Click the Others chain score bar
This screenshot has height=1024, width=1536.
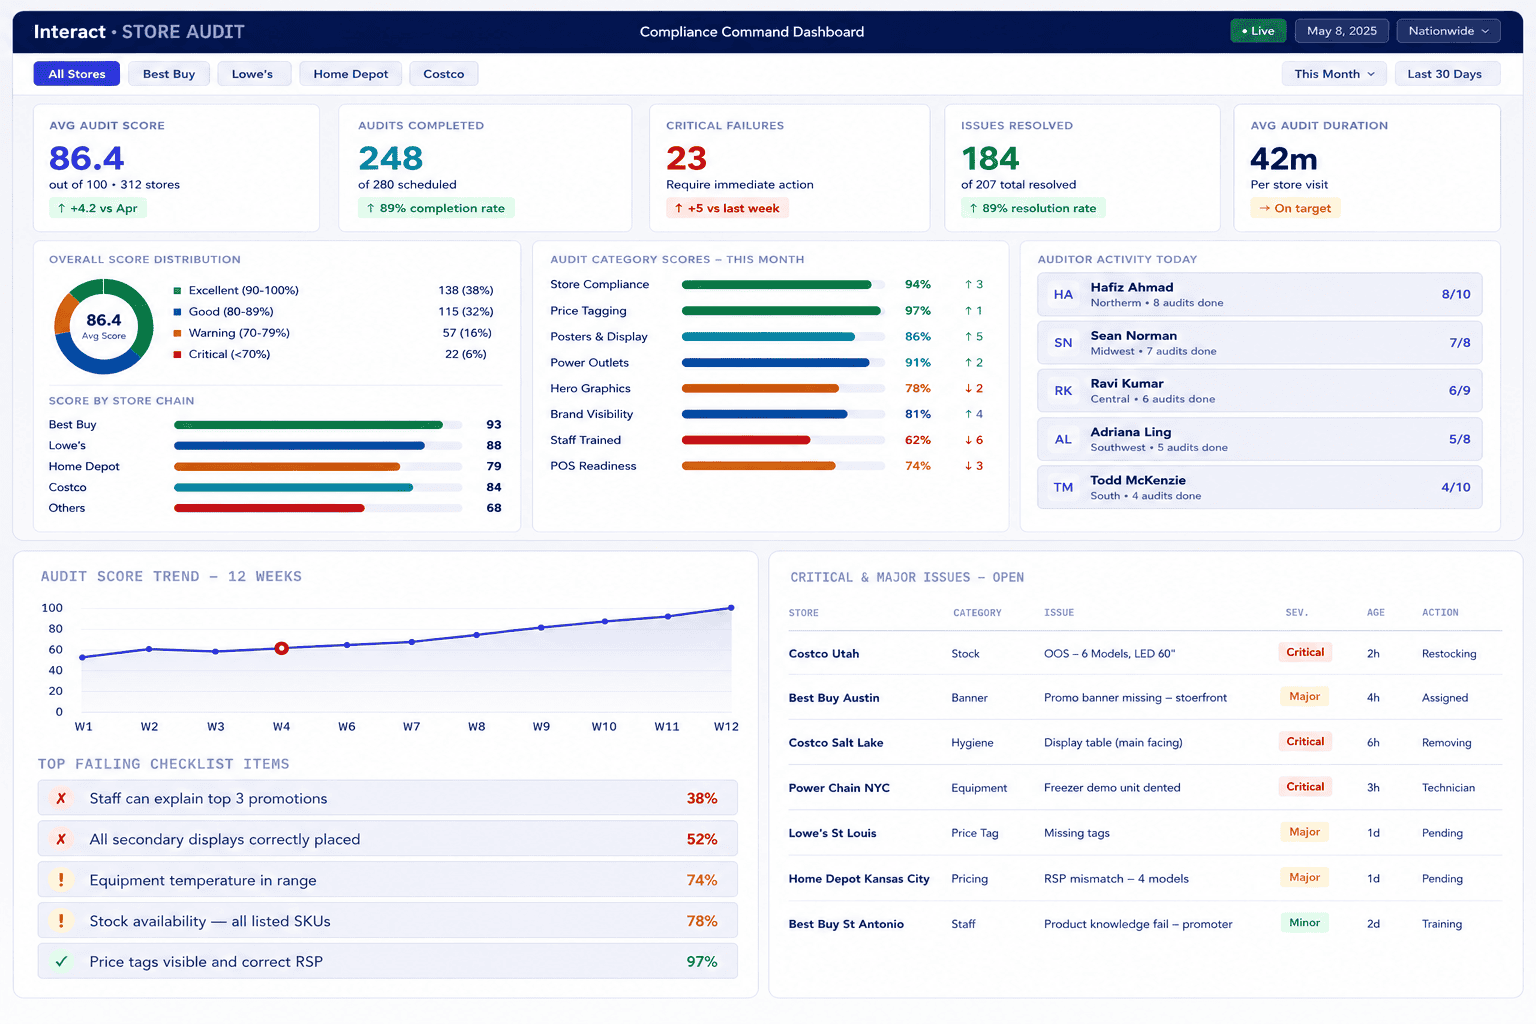tap(318, 508)
